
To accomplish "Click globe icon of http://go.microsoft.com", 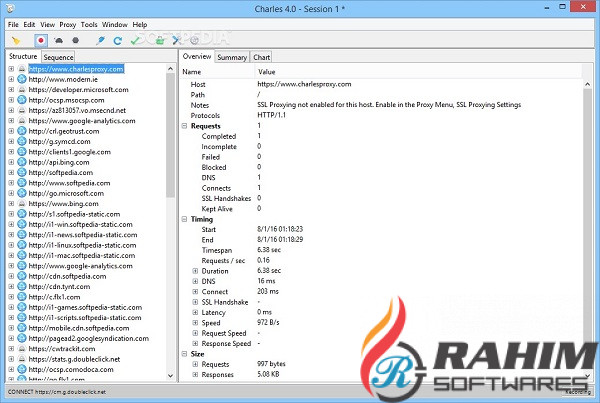I will [x=22, y=193].
